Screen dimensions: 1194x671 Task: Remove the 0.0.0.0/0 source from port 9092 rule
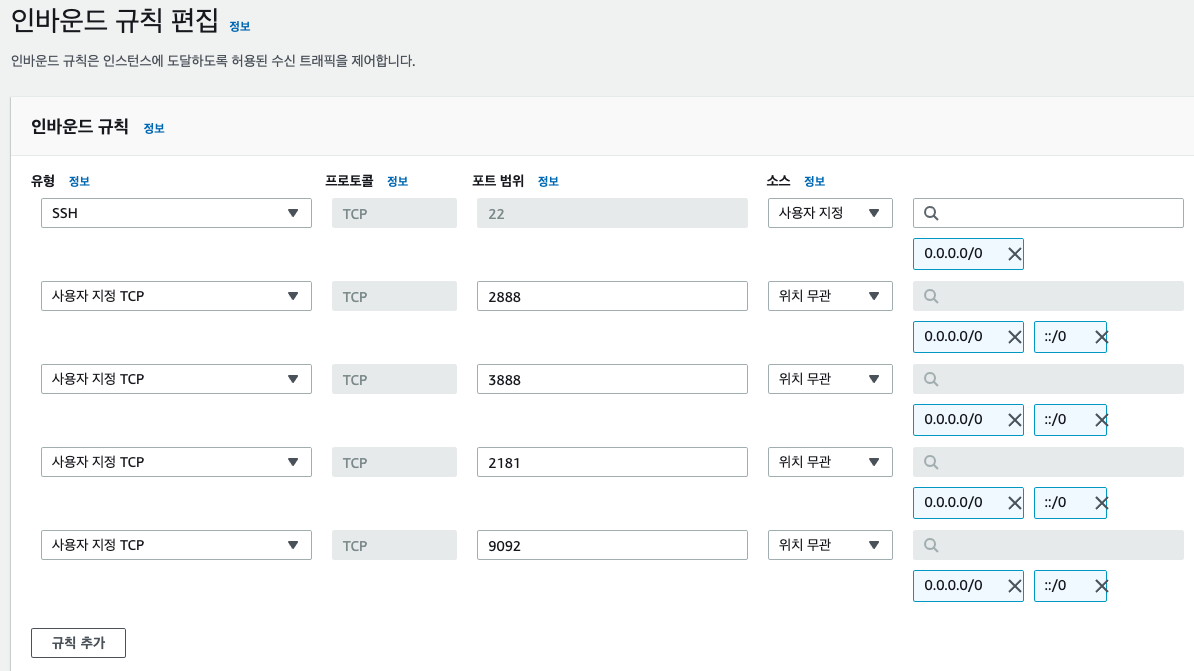click(1013, 586)
